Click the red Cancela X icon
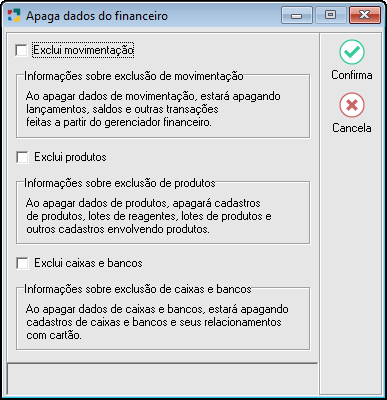387x400 pixels. tap(352, 105)
